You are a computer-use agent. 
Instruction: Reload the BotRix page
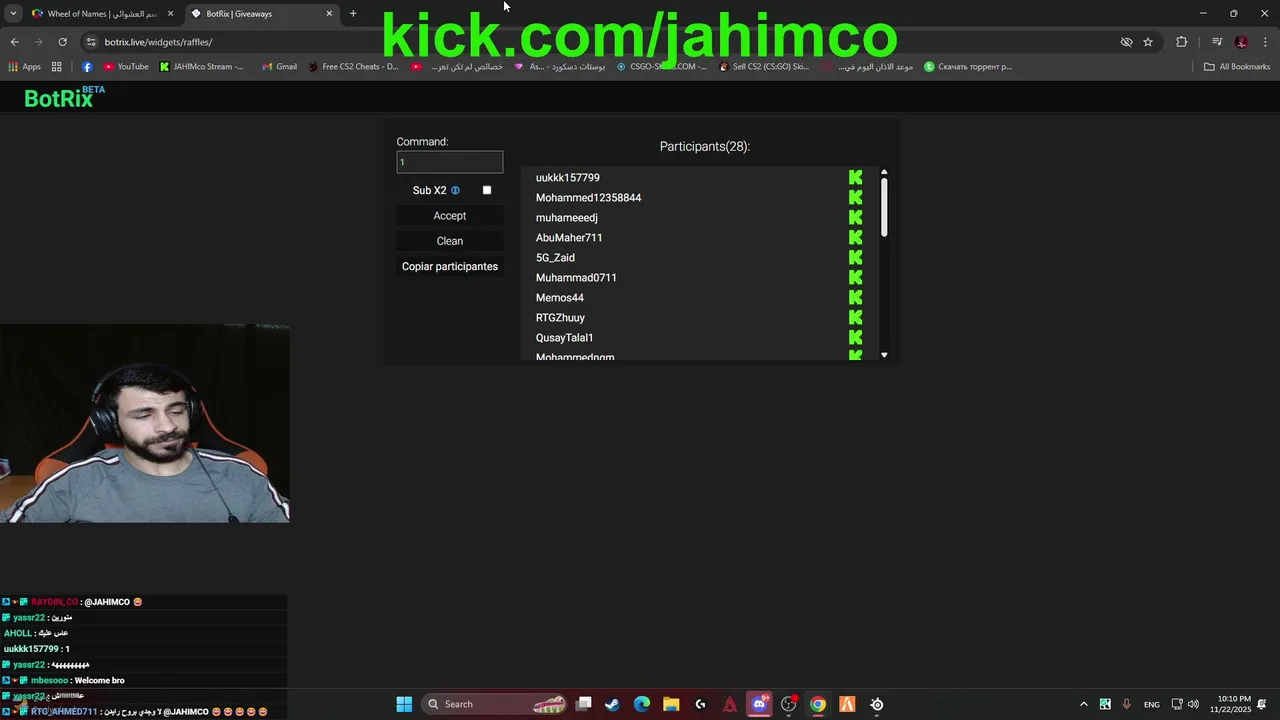tap(62, 42)
